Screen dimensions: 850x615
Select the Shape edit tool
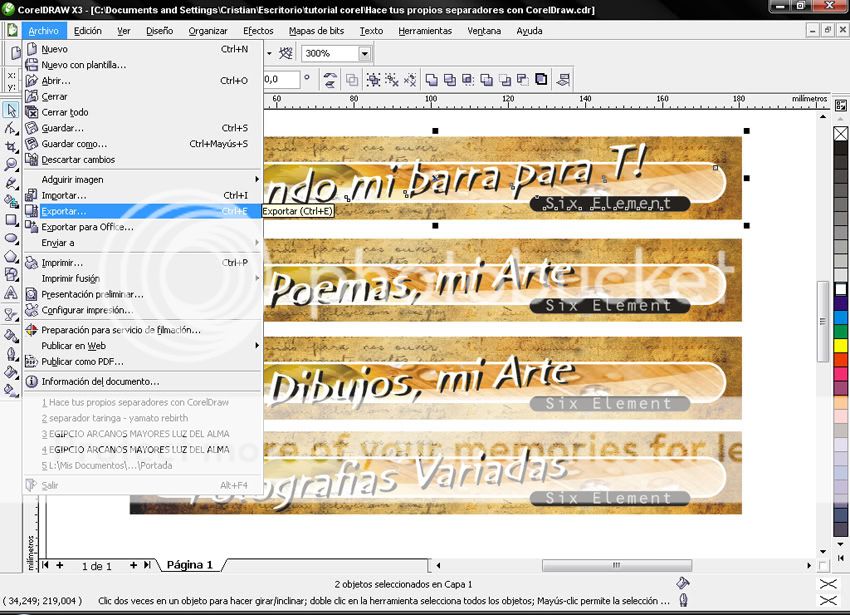tap(11, 129)
